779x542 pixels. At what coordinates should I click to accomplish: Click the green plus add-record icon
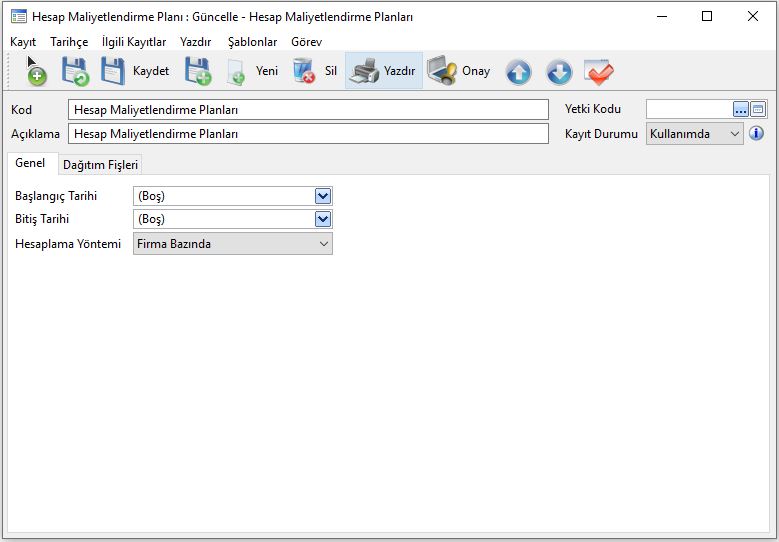pyautogui.click(x=36, y=72)
